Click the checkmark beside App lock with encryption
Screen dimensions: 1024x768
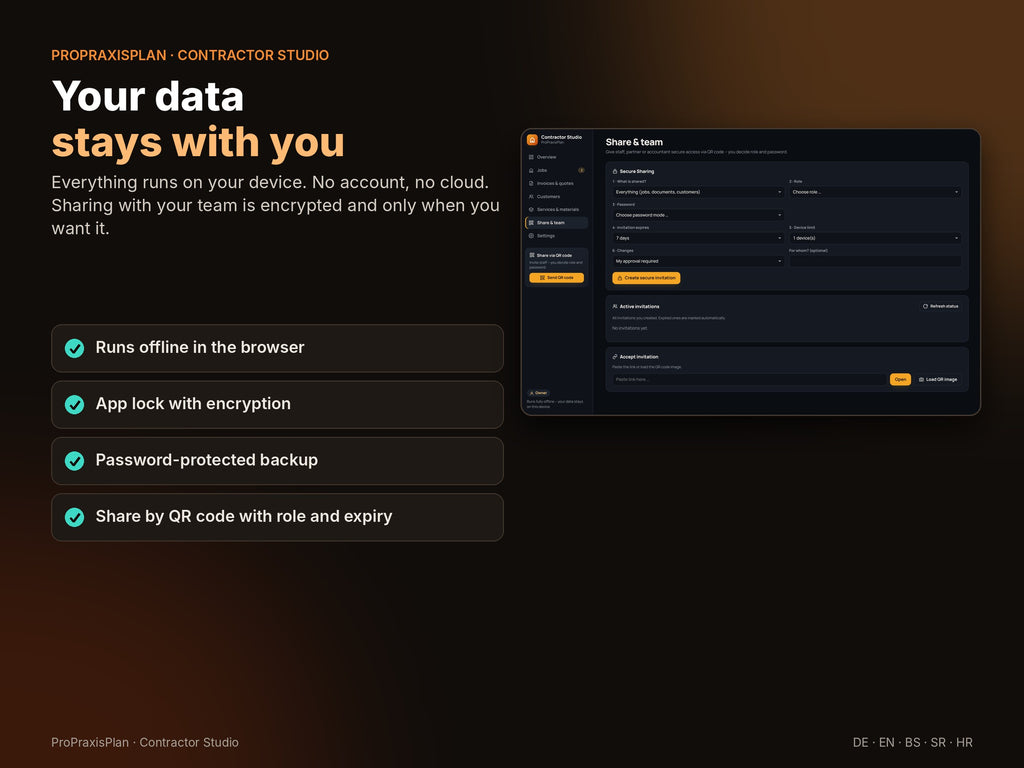[x=74, y=404]
